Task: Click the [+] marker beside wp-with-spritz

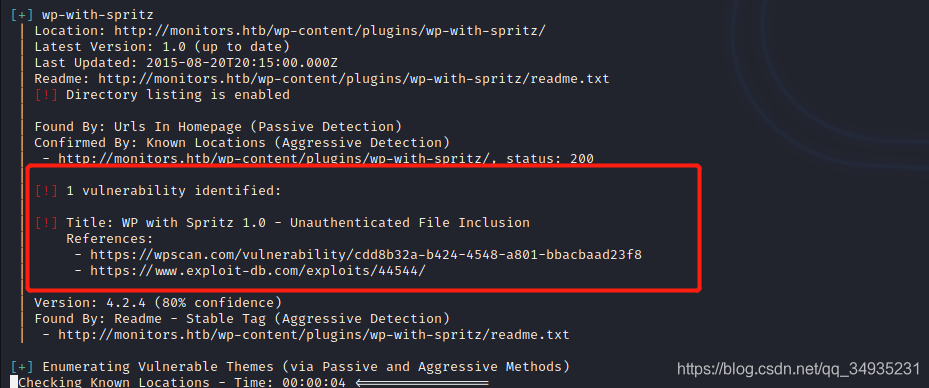Action: [22, 14]
